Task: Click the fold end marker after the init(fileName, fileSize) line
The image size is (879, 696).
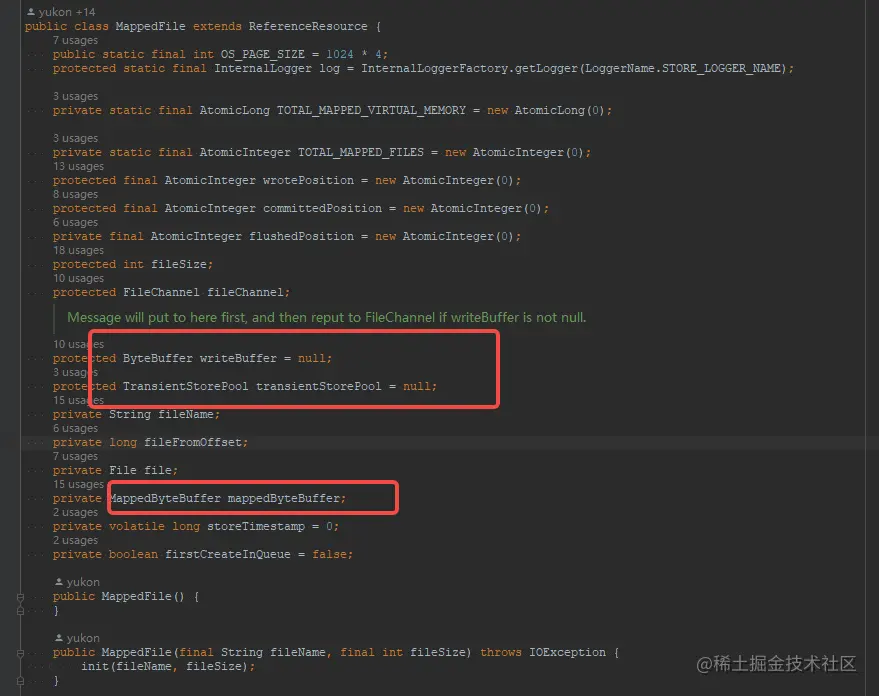Action: pyautogui.click(x=20, y=681)
